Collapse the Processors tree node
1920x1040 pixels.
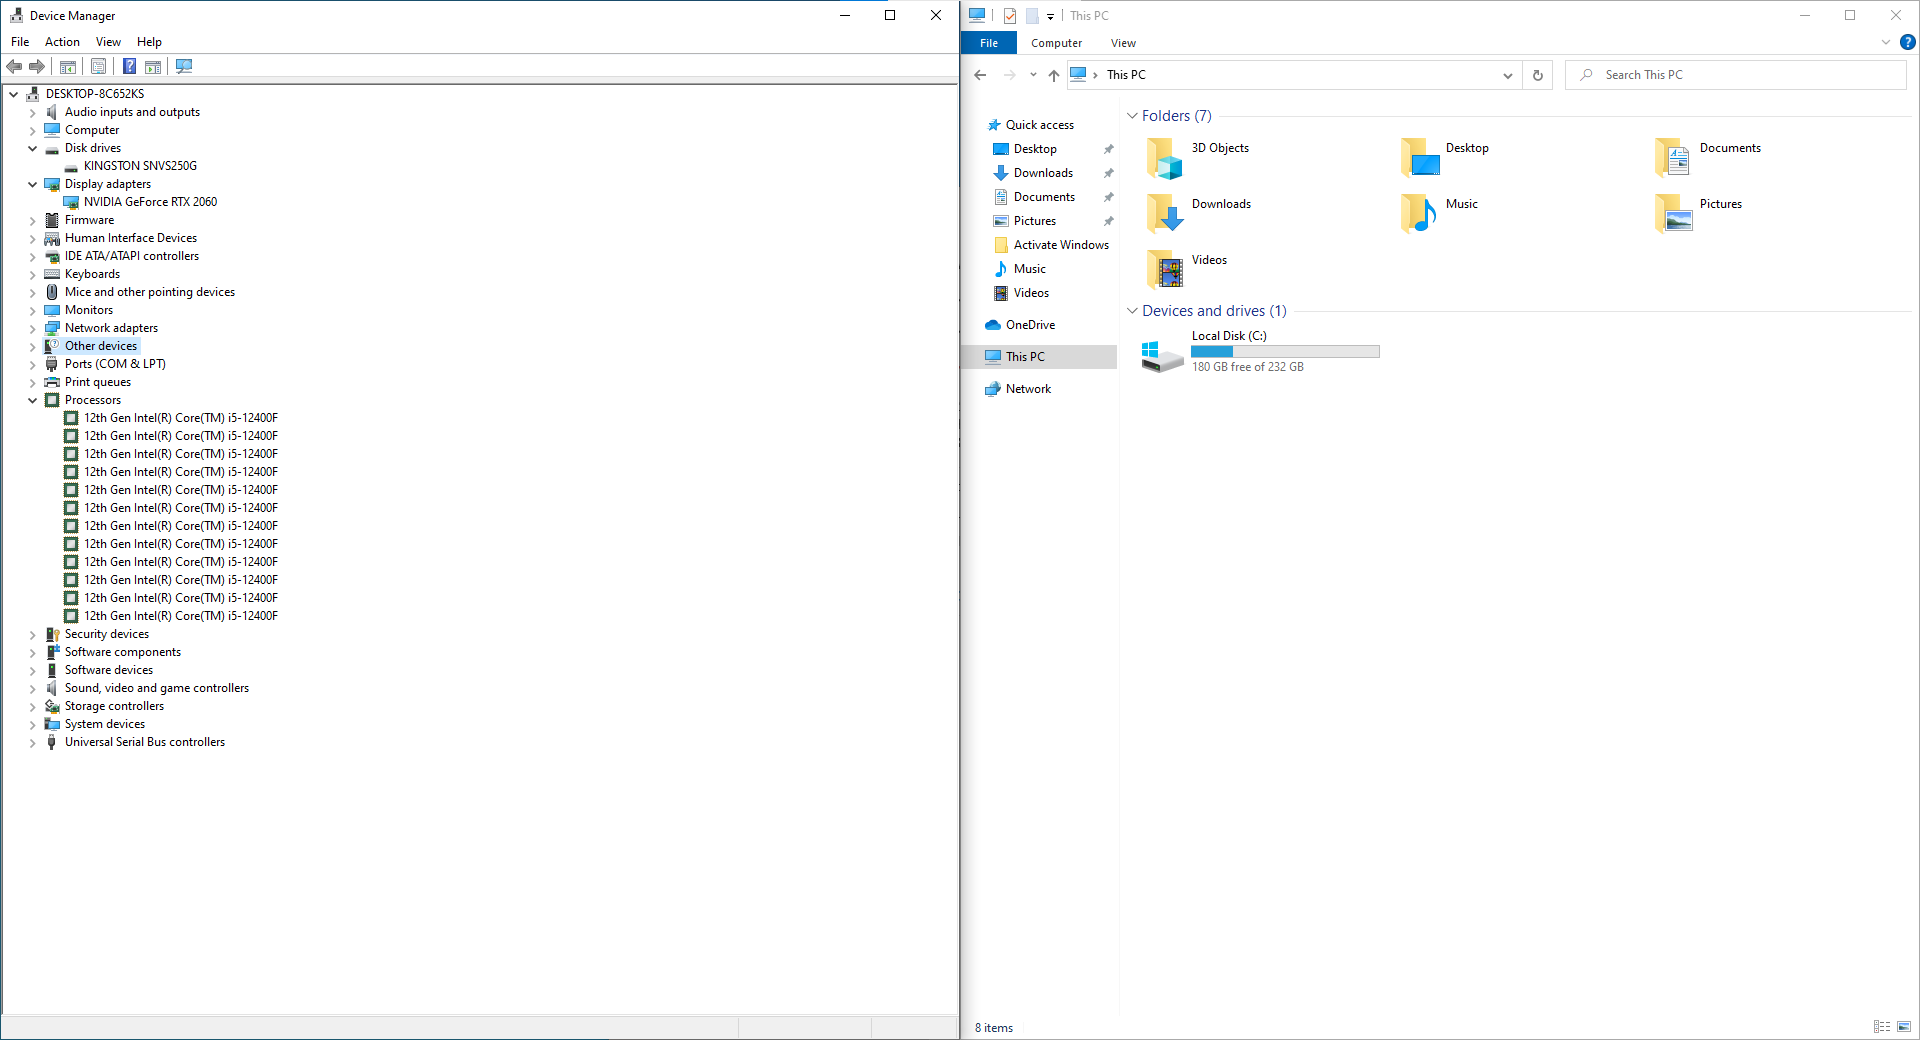click(x=32, y=400)
